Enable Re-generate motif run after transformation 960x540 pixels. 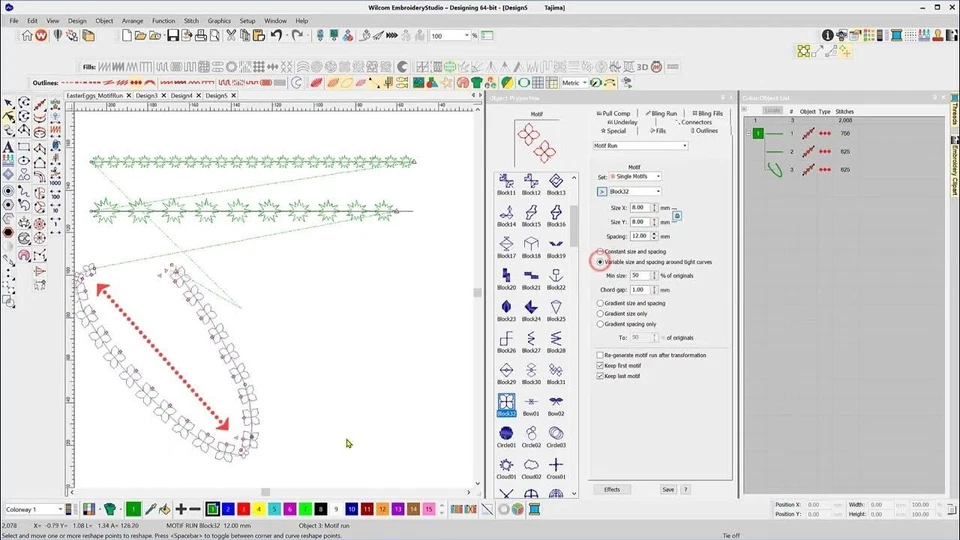coord(600,355)
